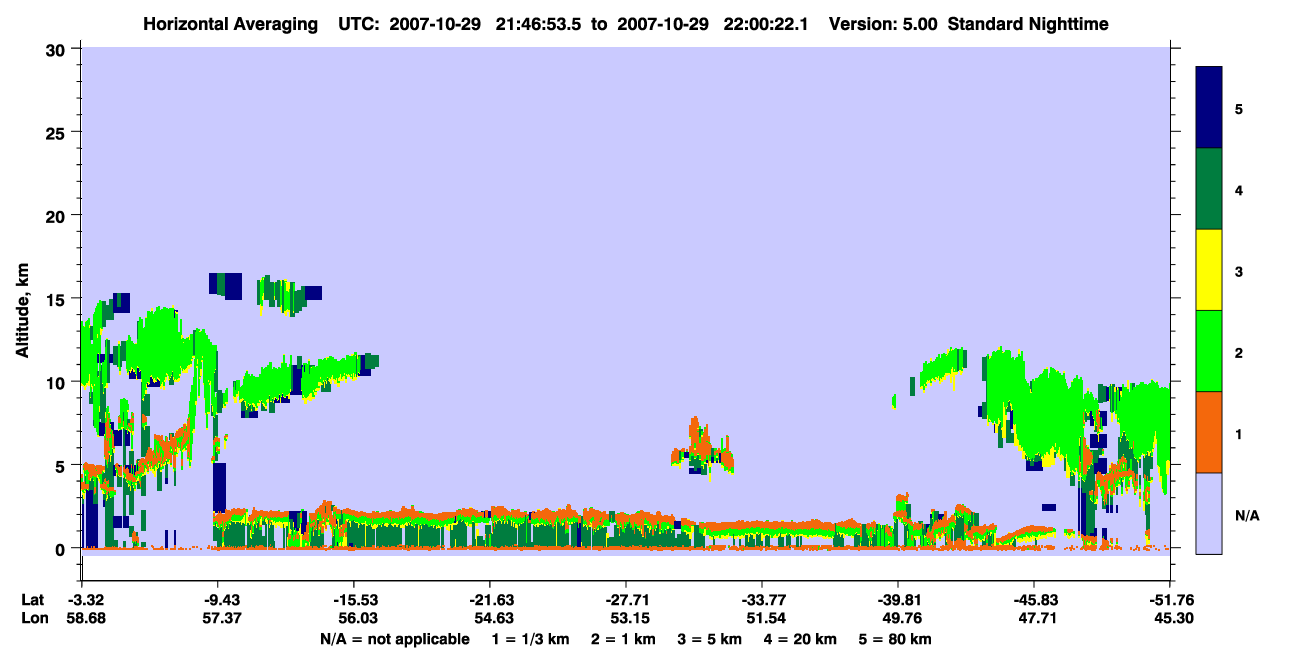
Task: Click the lavender N/A colorbar segment
Action: (1209, 513)
